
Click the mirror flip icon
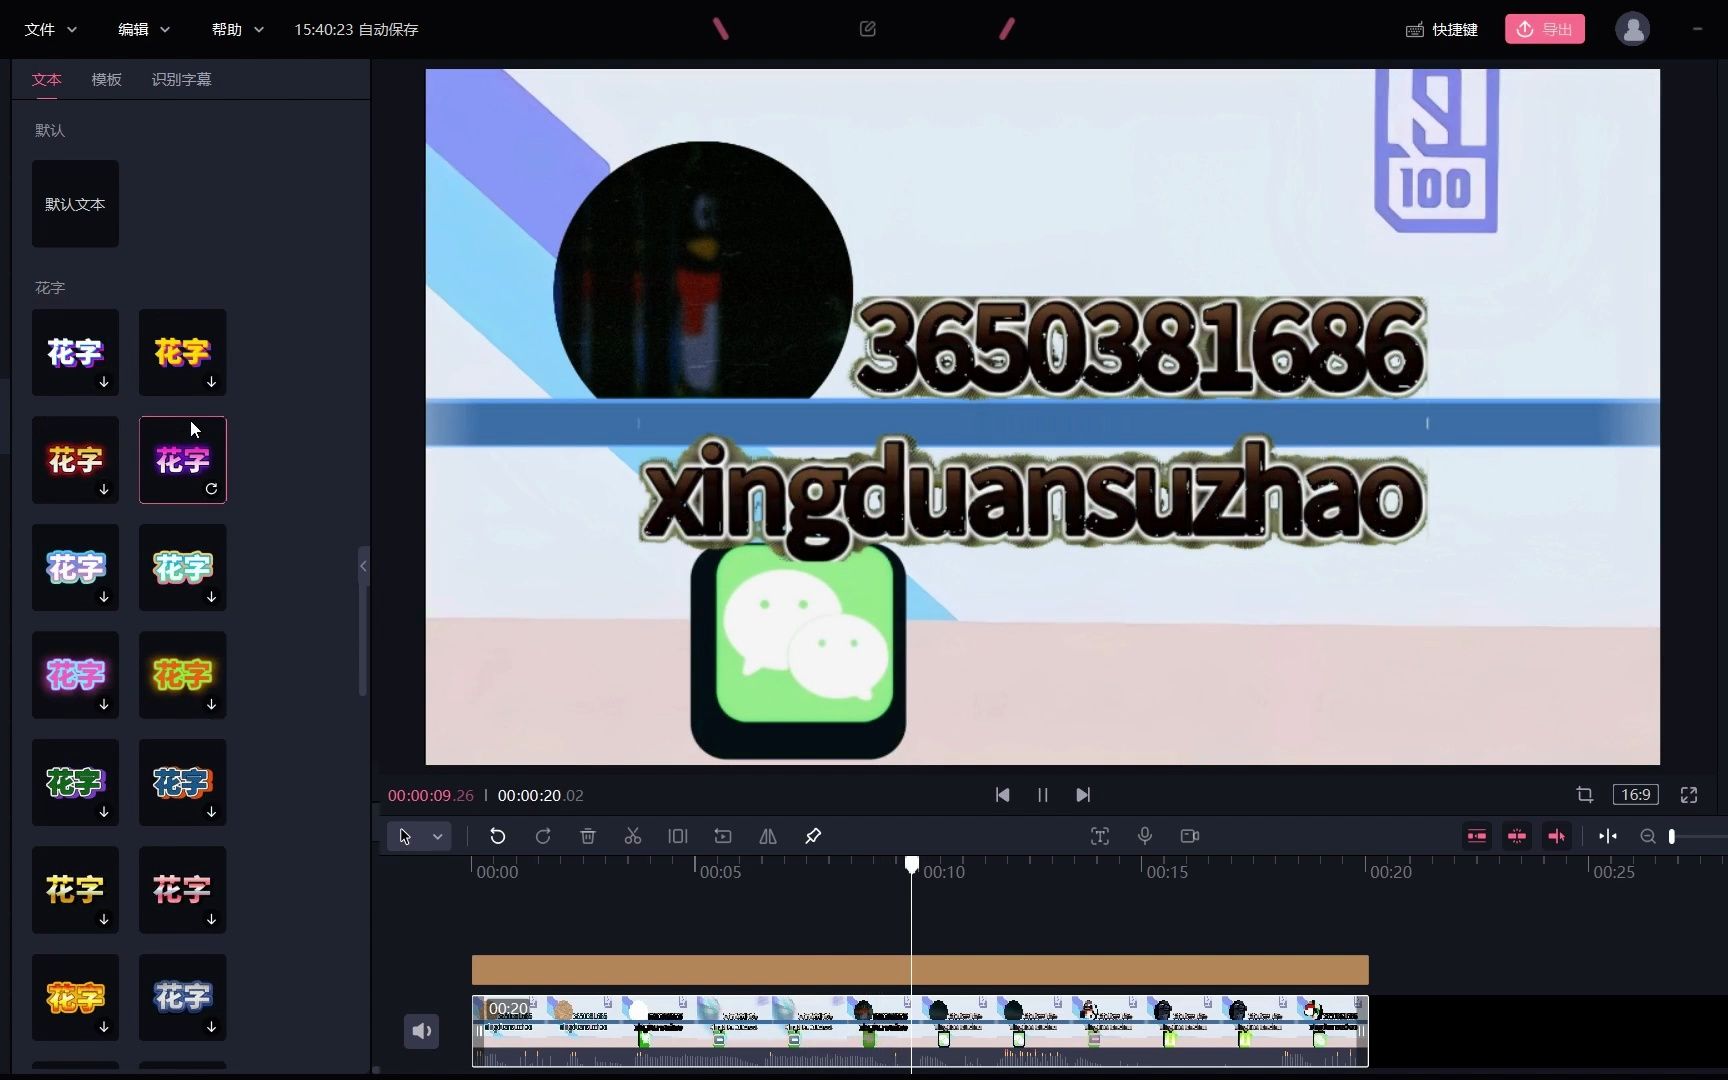click(768, 836)
